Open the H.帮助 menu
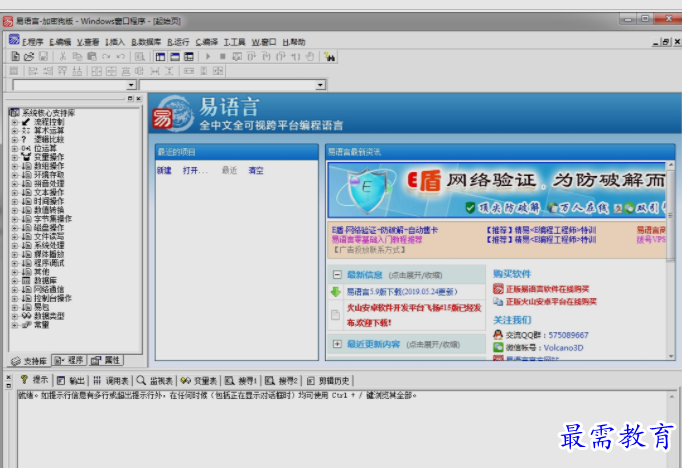The image size is (682, 468). [x=294, y=42]
